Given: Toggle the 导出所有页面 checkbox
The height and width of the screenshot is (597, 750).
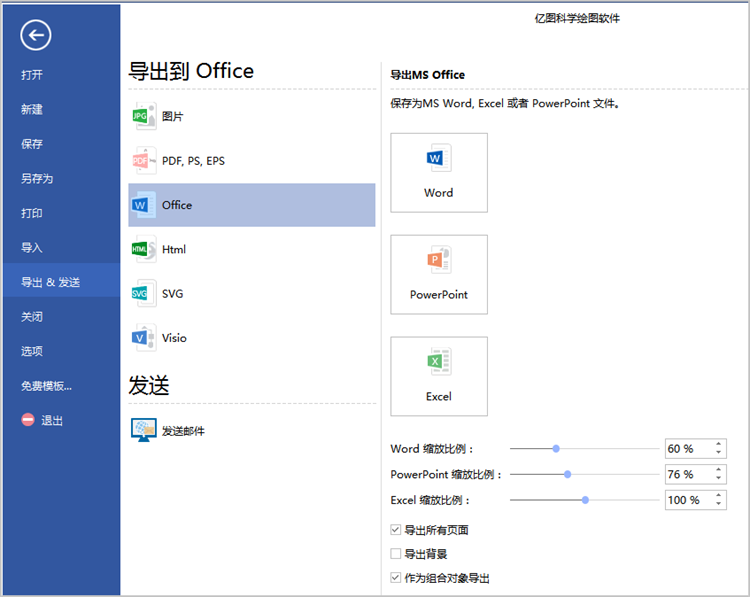Looking at the screenshot, I should (x=396, y=530).
